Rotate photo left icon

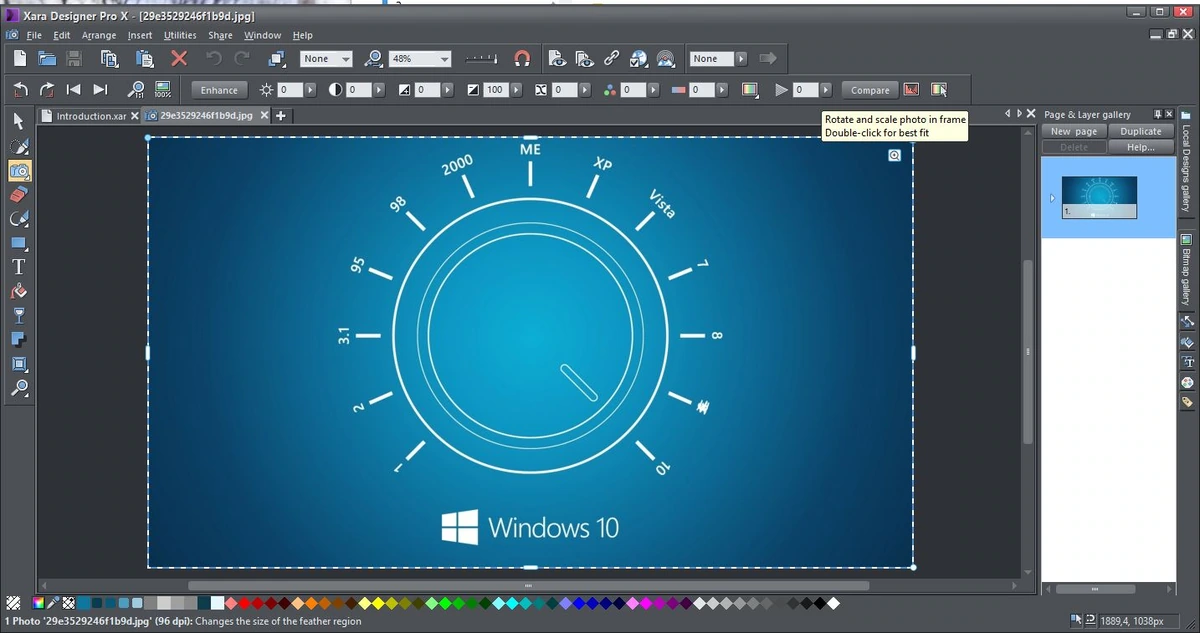[x=20, y=89]
